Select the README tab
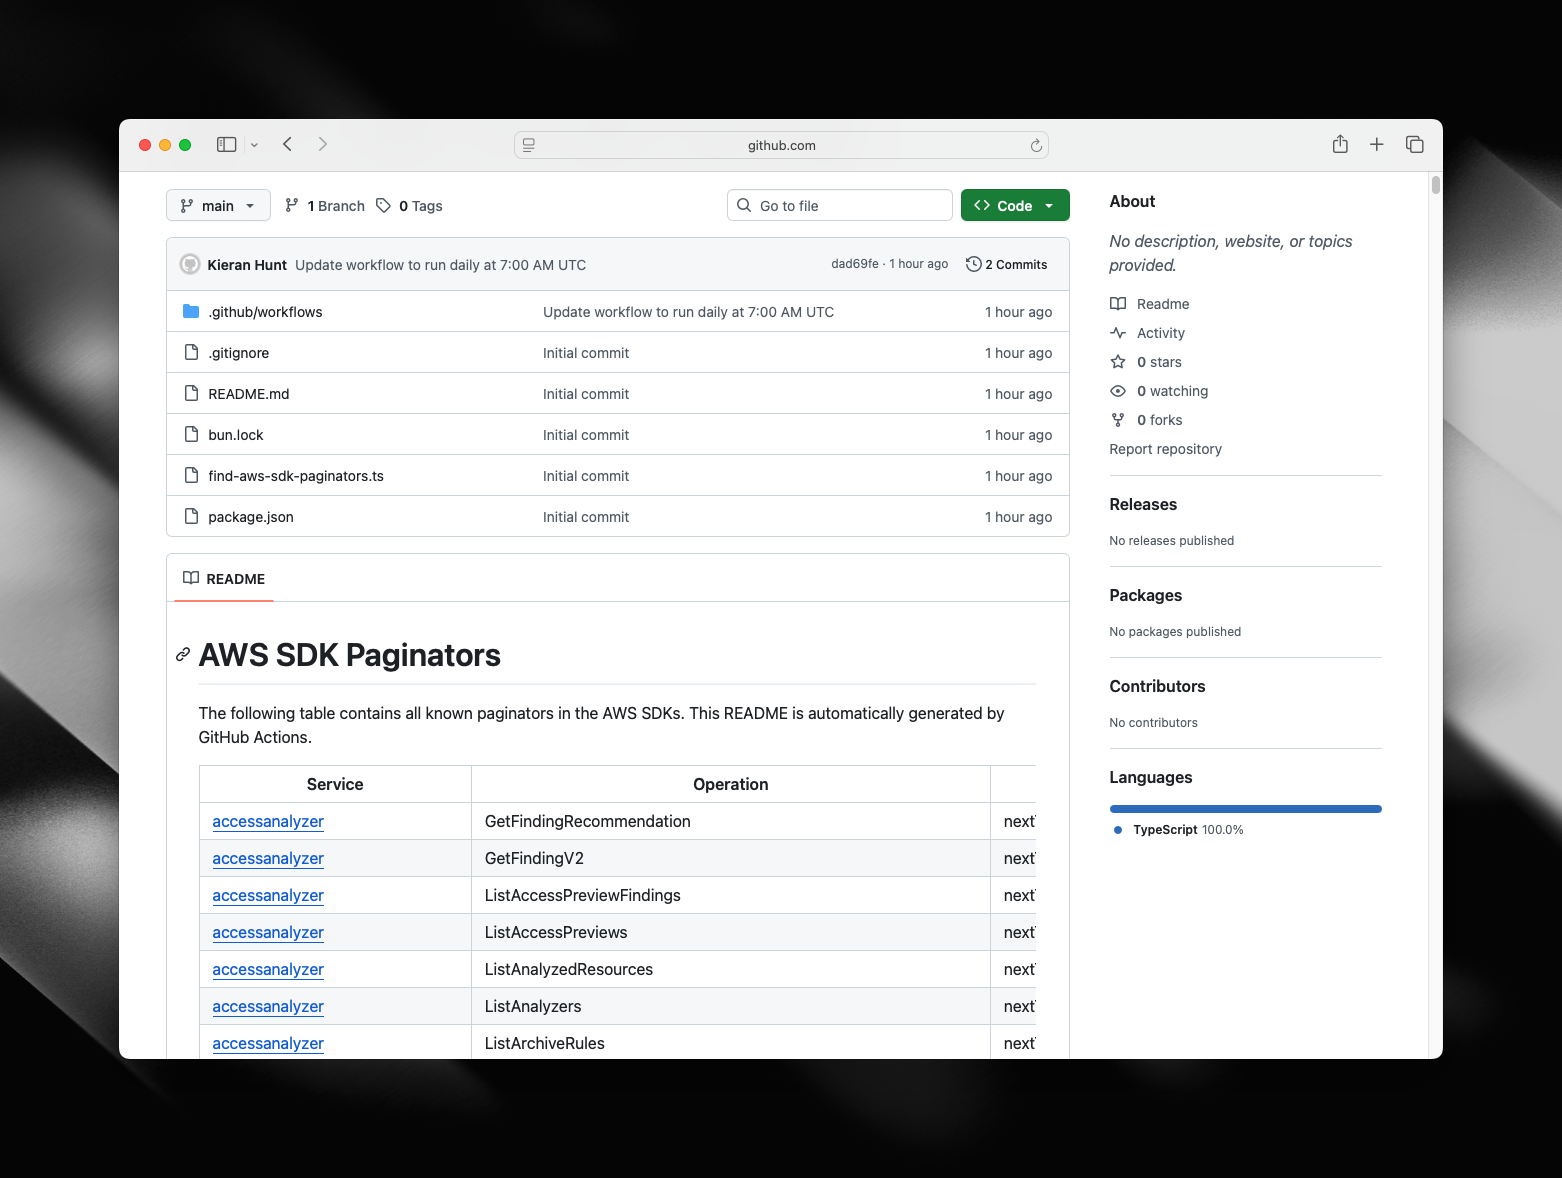 pos(224,579)
